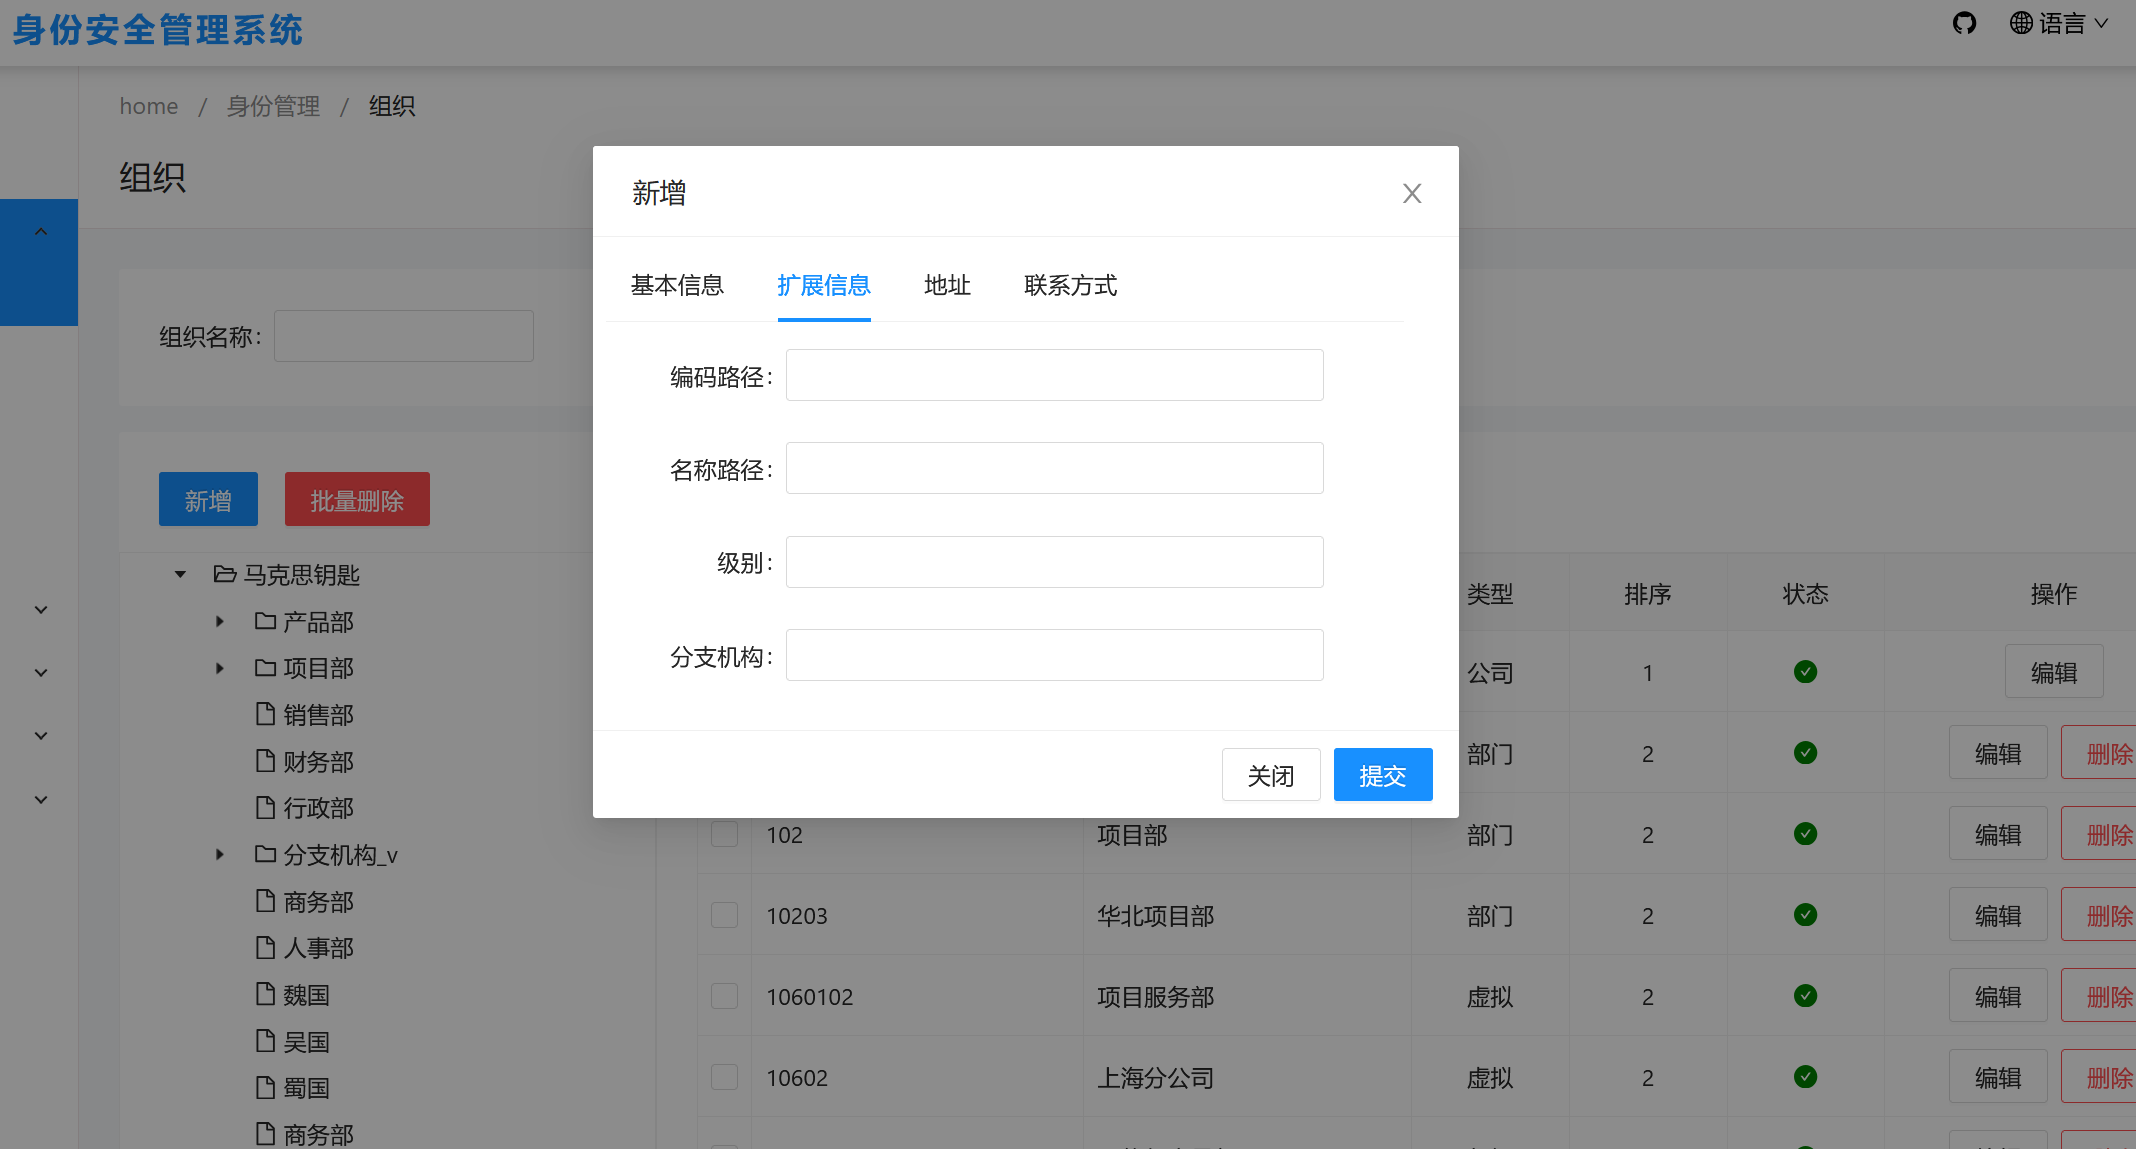This screenshot has width=2136, height=1149.
Task: Switch to the 基本信息 tab
Action: (x=677, y=286)
